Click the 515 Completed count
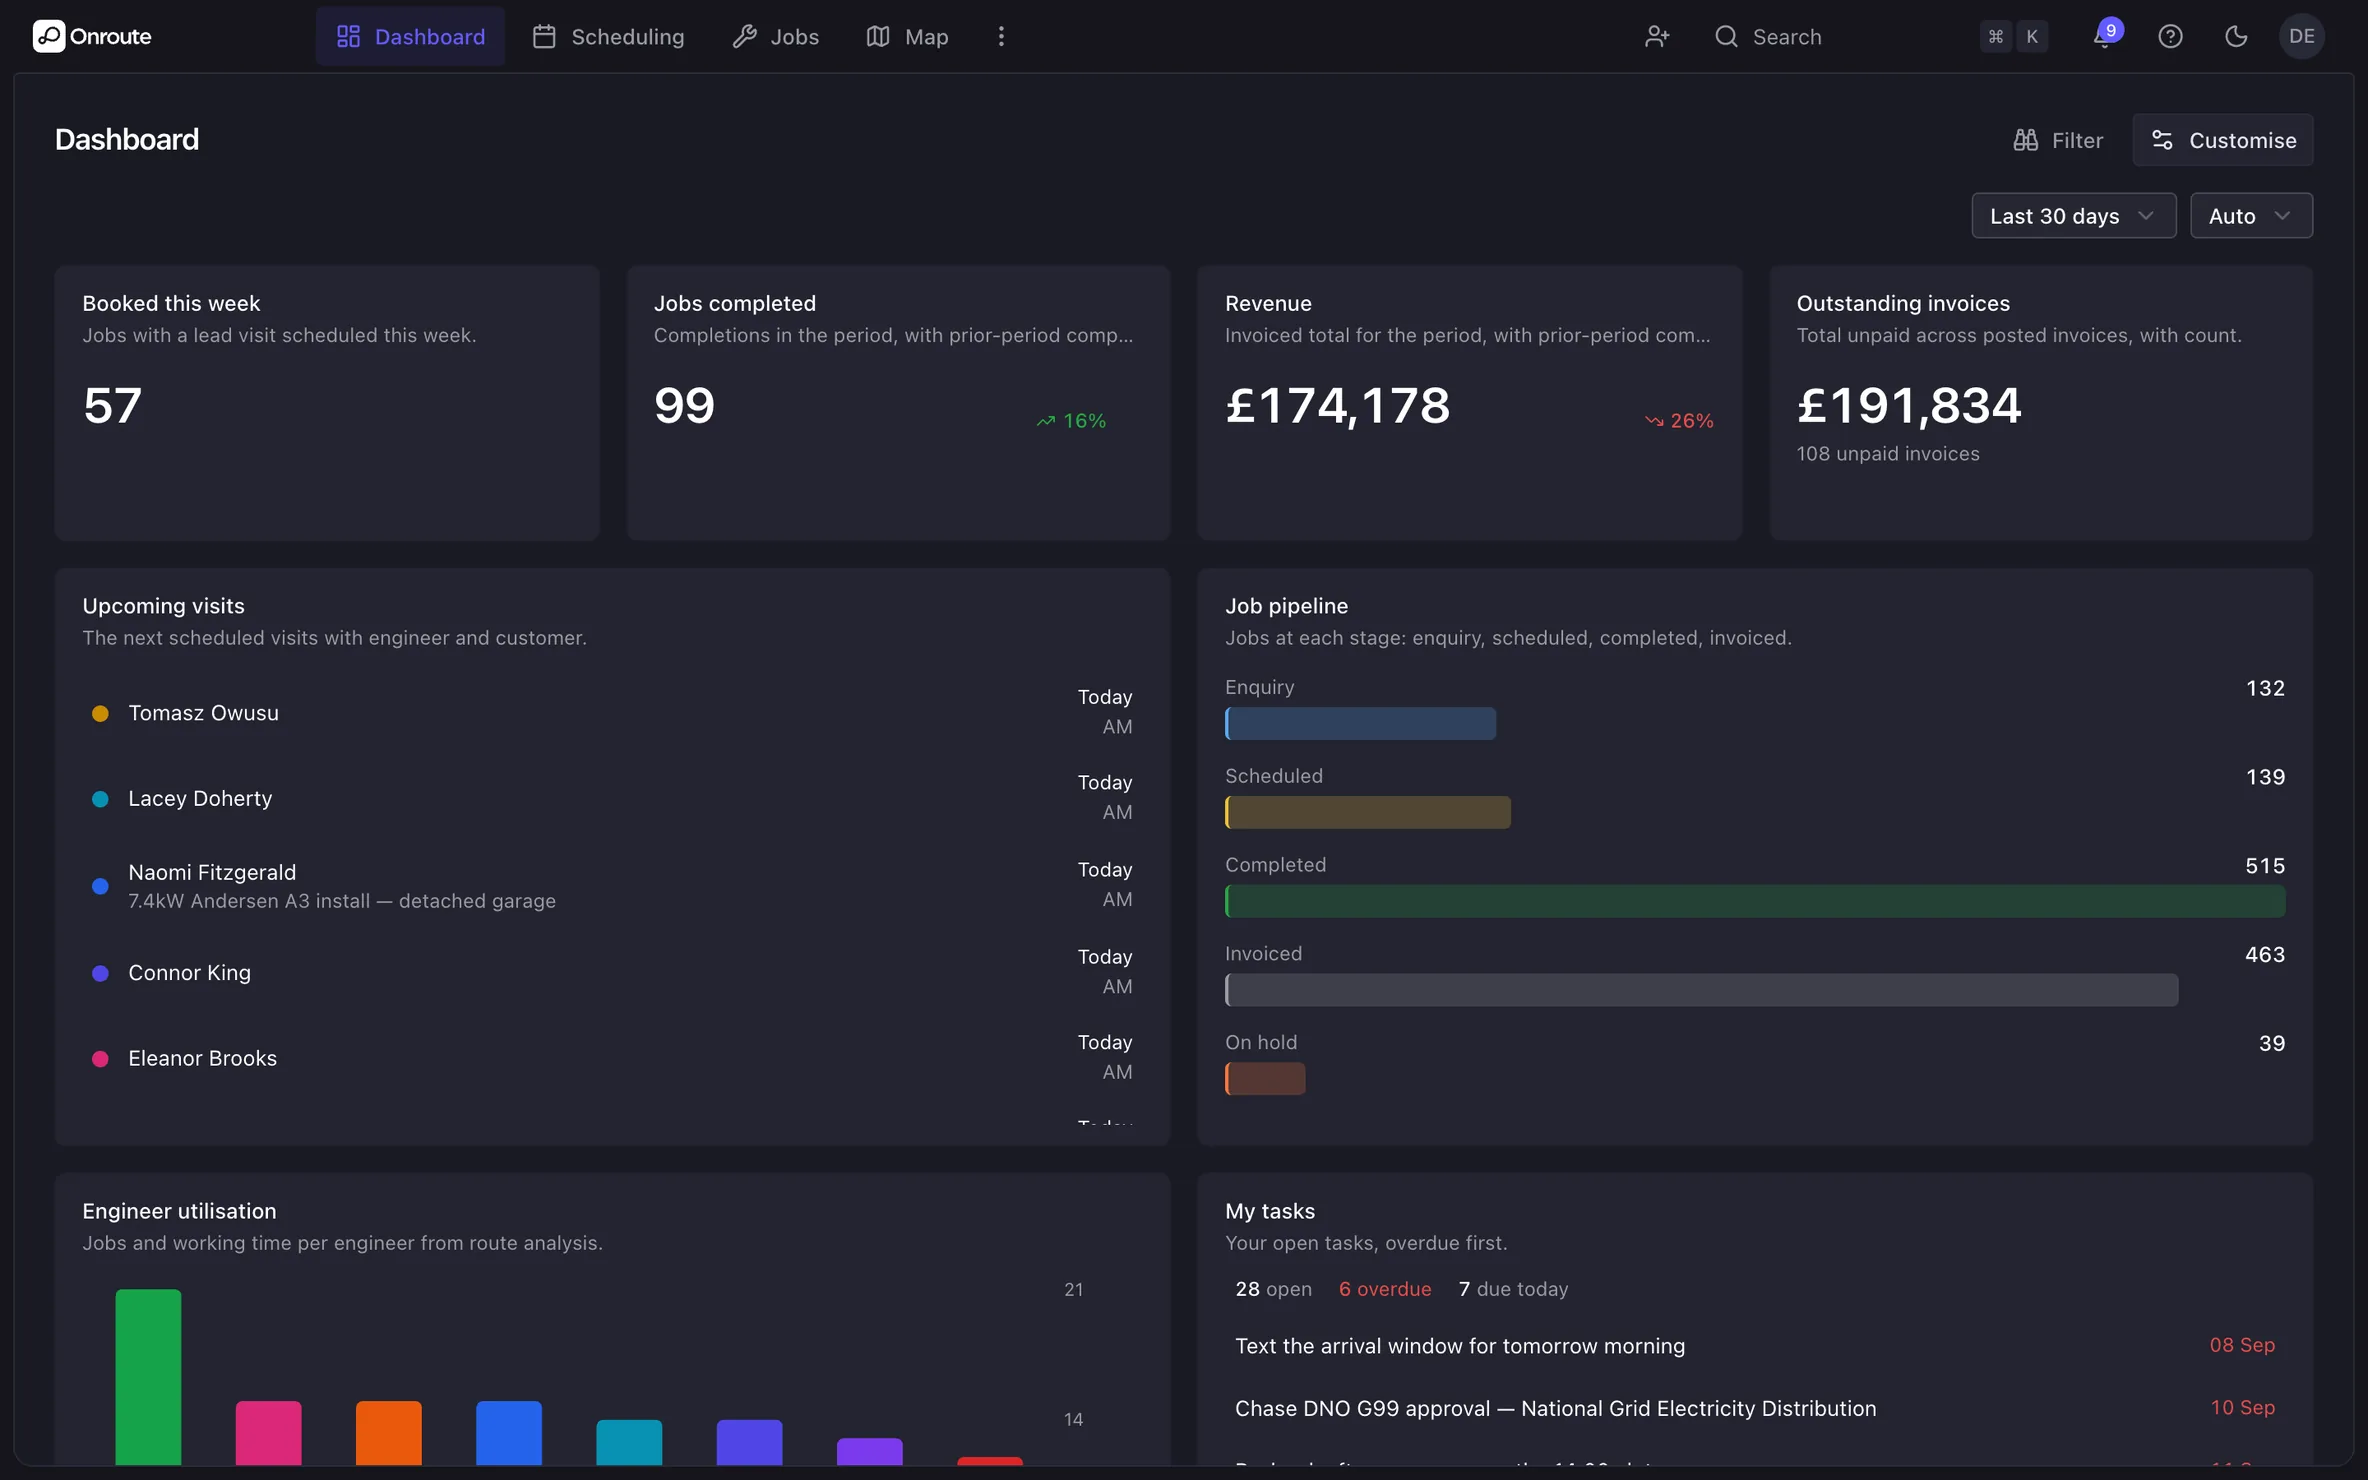2368x1480 pixels. 2265,866
